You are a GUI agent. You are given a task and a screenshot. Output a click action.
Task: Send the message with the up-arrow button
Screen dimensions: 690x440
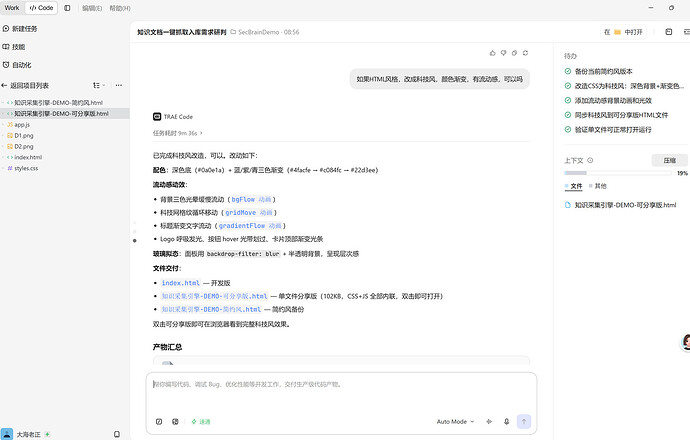coord(524,422)
